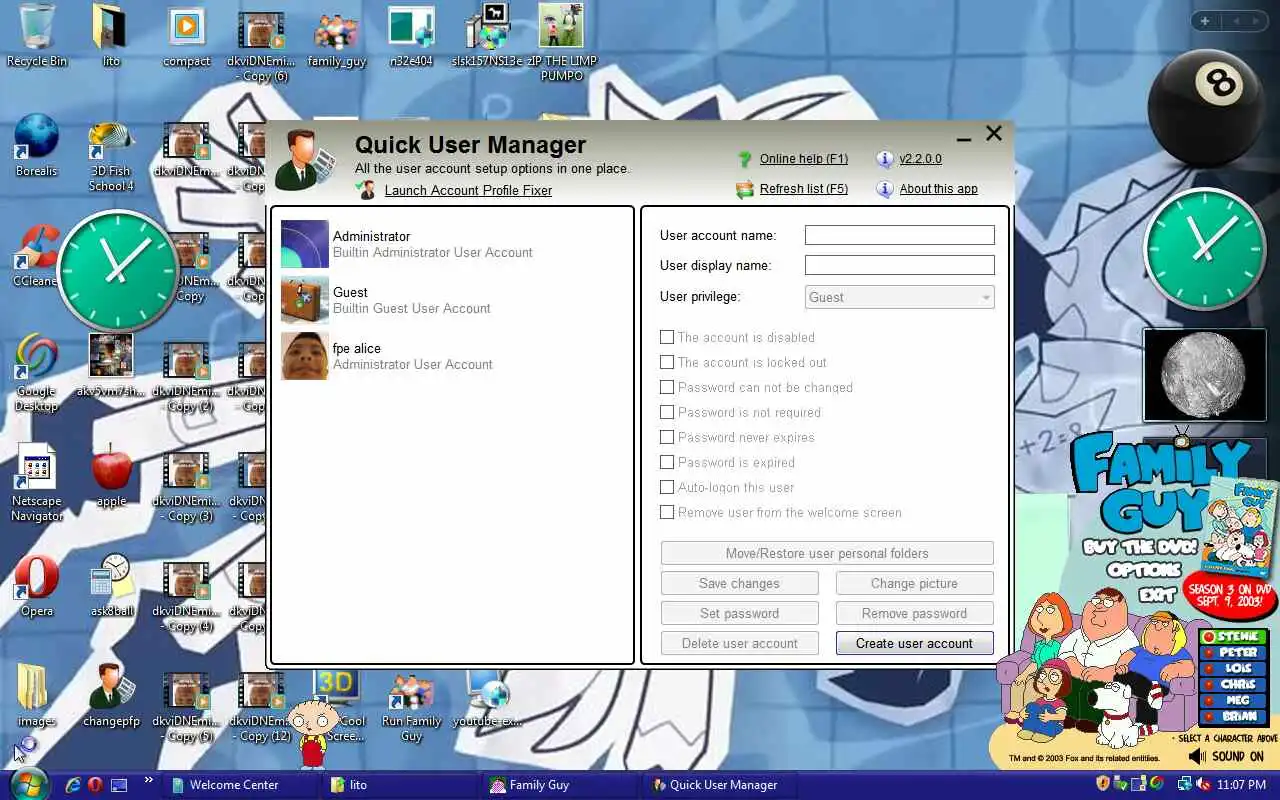Click the Create user account button
This screenshot has width=1280, height=800.
914,644
